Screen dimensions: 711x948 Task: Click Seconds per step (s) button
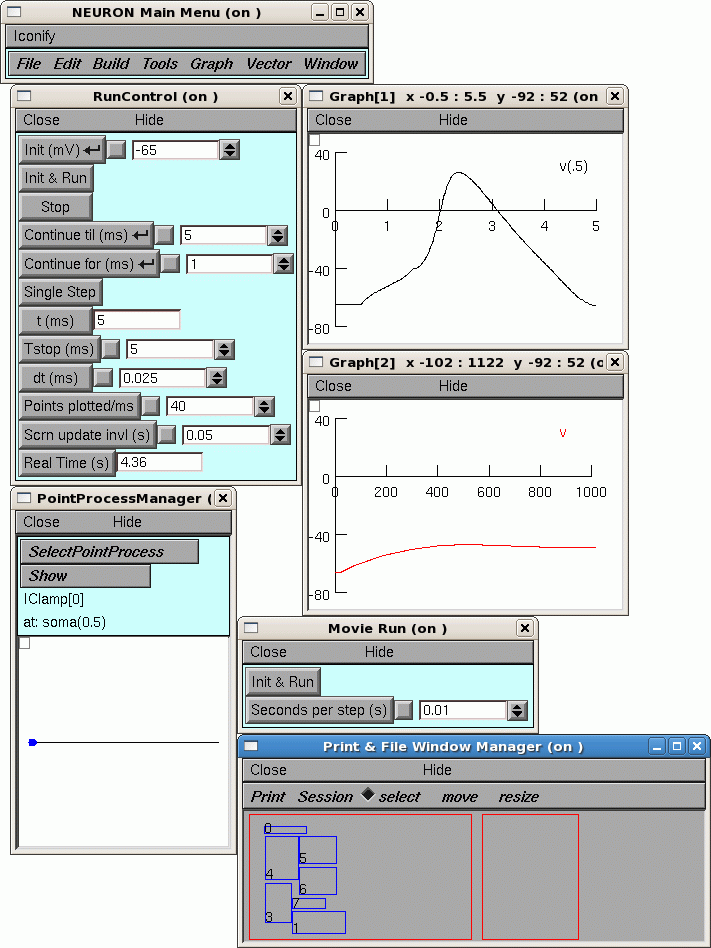(x=319, y=710)
